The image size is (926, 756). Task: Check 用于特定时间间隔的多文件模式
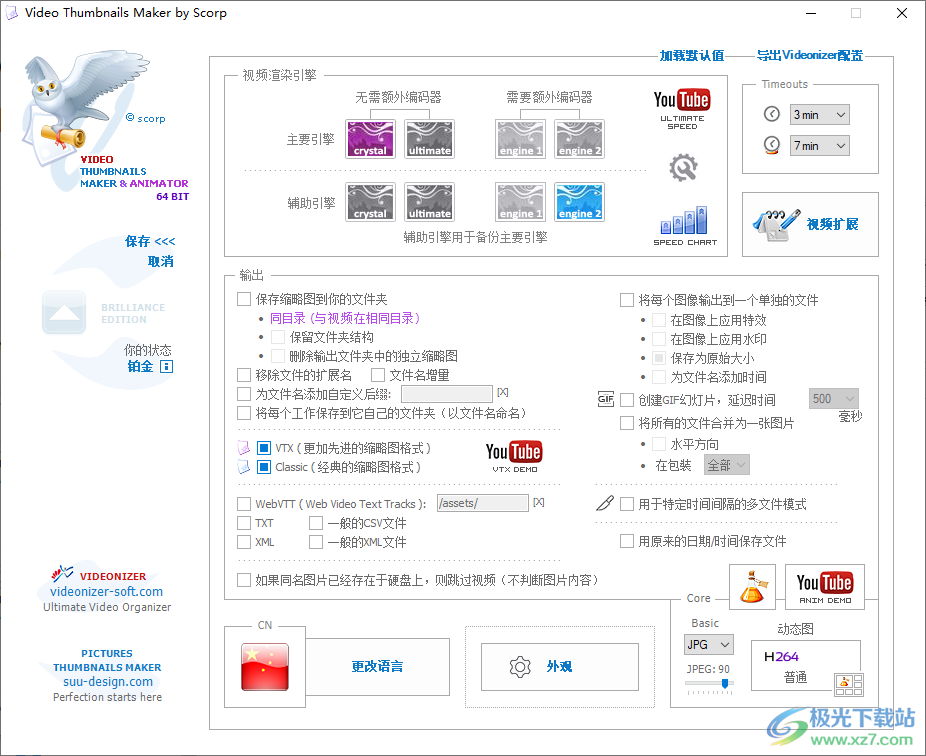click(x=627, y=504)
